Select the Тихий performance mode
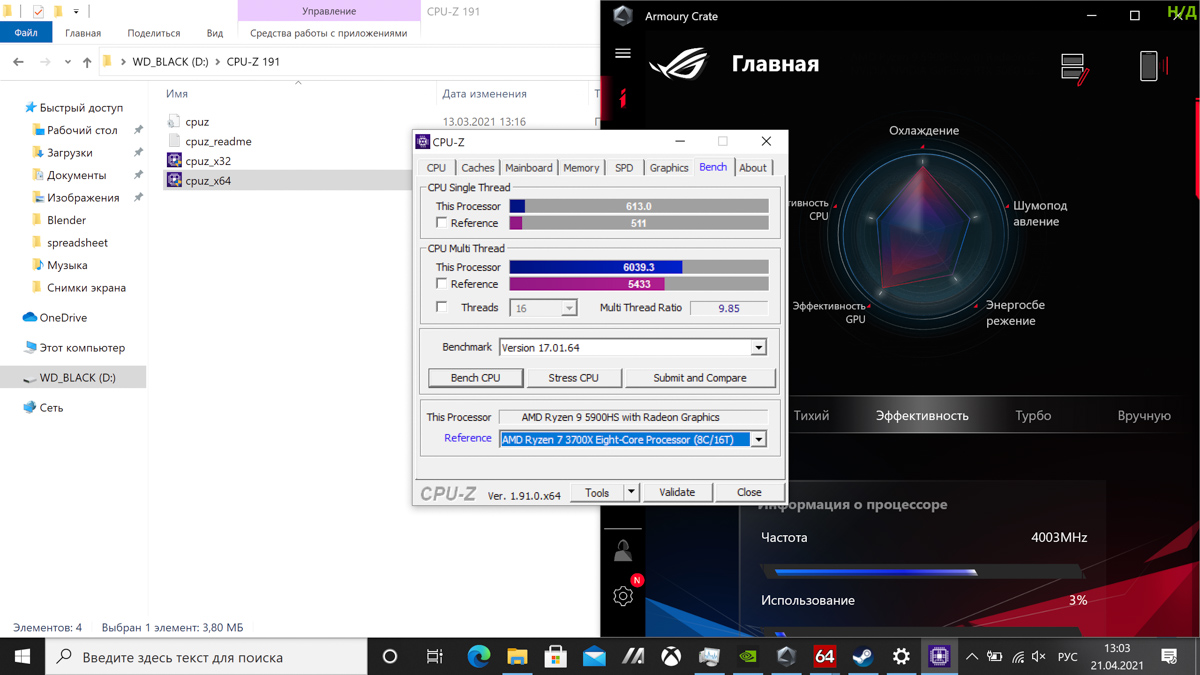The height and width of the screenshot is (675, 1200). (811, 416)
